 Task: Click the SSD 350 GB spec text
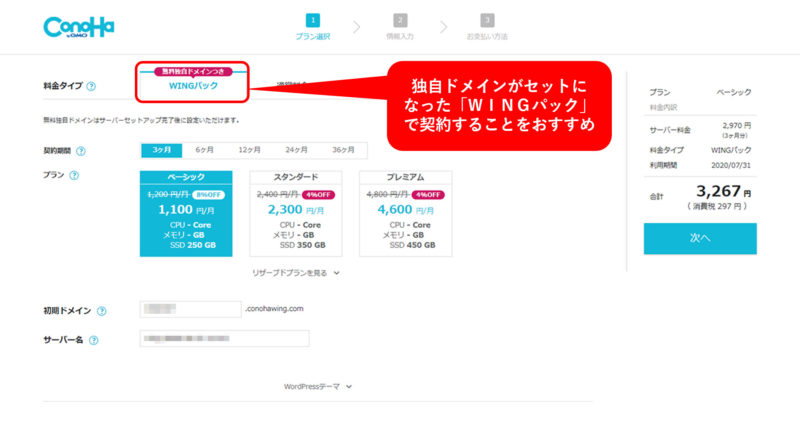point(303,245)
